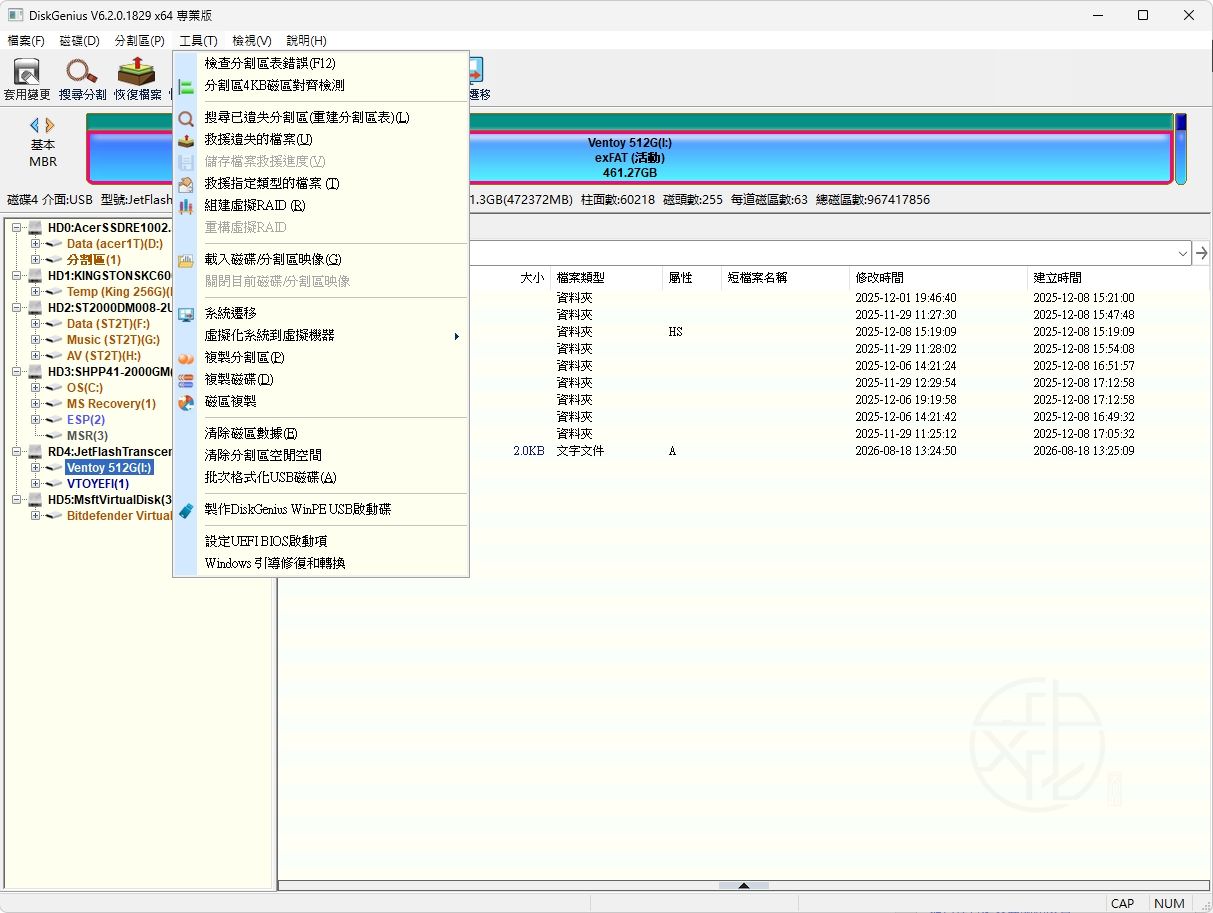This screenshot has width=1213, height=913.
Task: Select the folder row with HS attribute
Action: (x=743, y=332)
